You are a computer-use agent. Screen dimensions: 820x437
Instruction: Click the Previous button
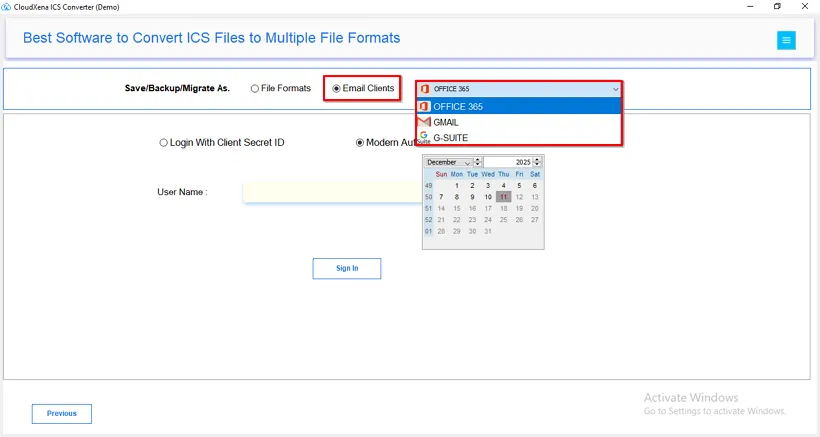(x=62, y=413)
